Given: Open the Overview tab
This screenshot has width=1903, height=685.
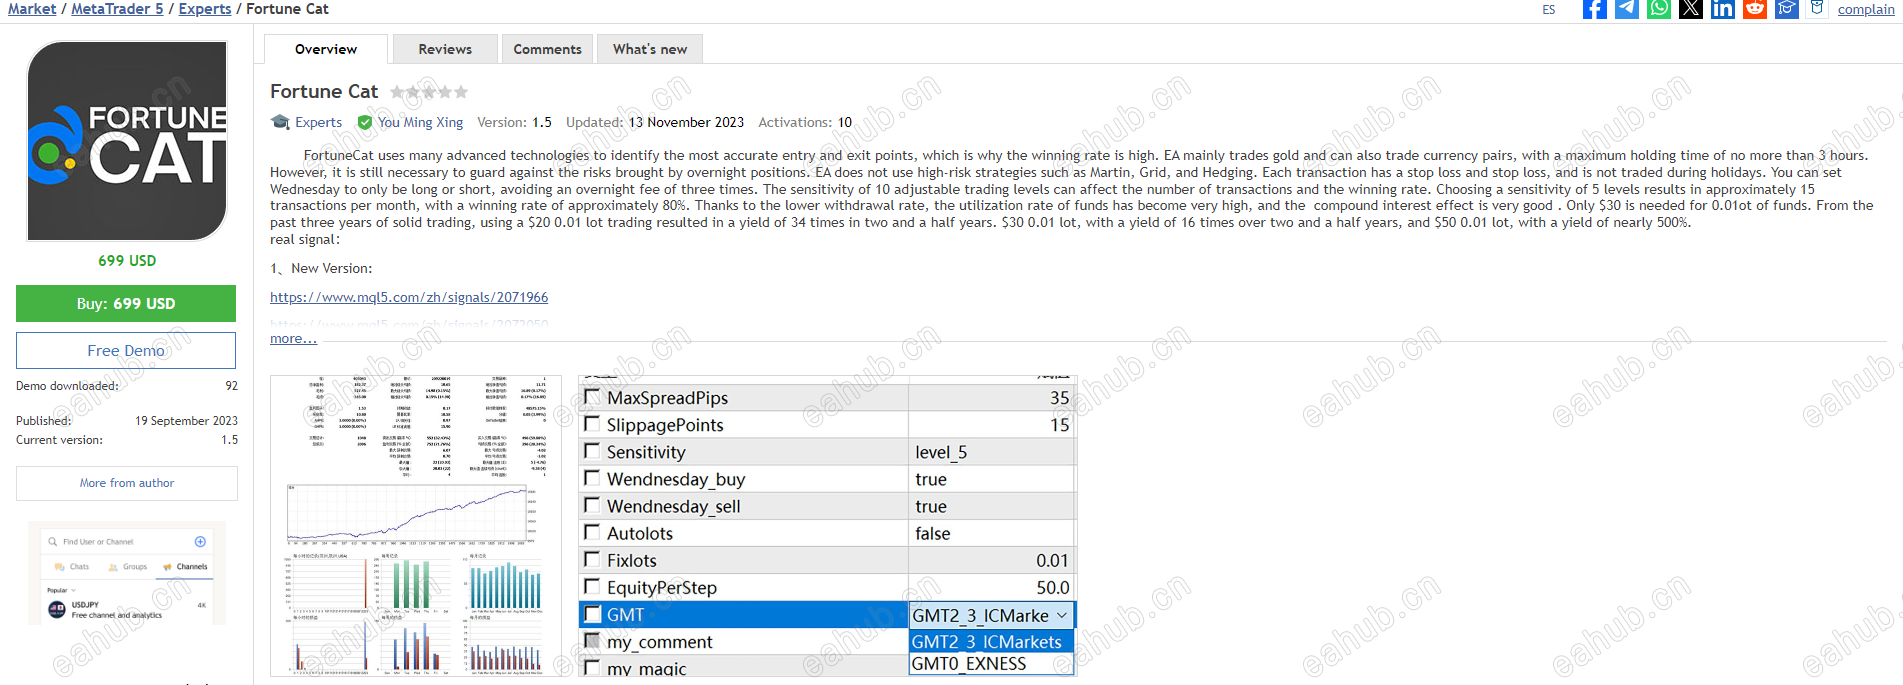Looking at the screenshot, I should point(326,49).
